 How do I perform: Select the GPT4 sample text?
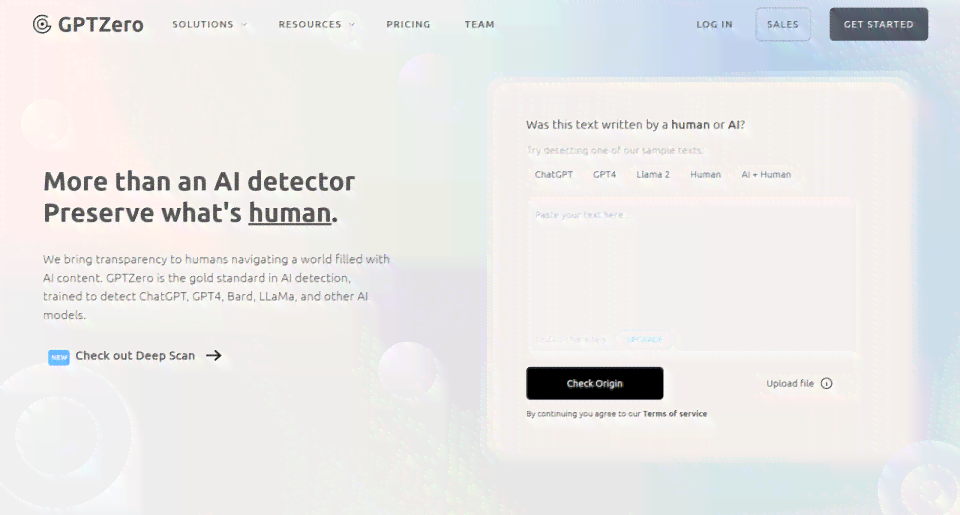pyautogui.click(x=604, y=175)
